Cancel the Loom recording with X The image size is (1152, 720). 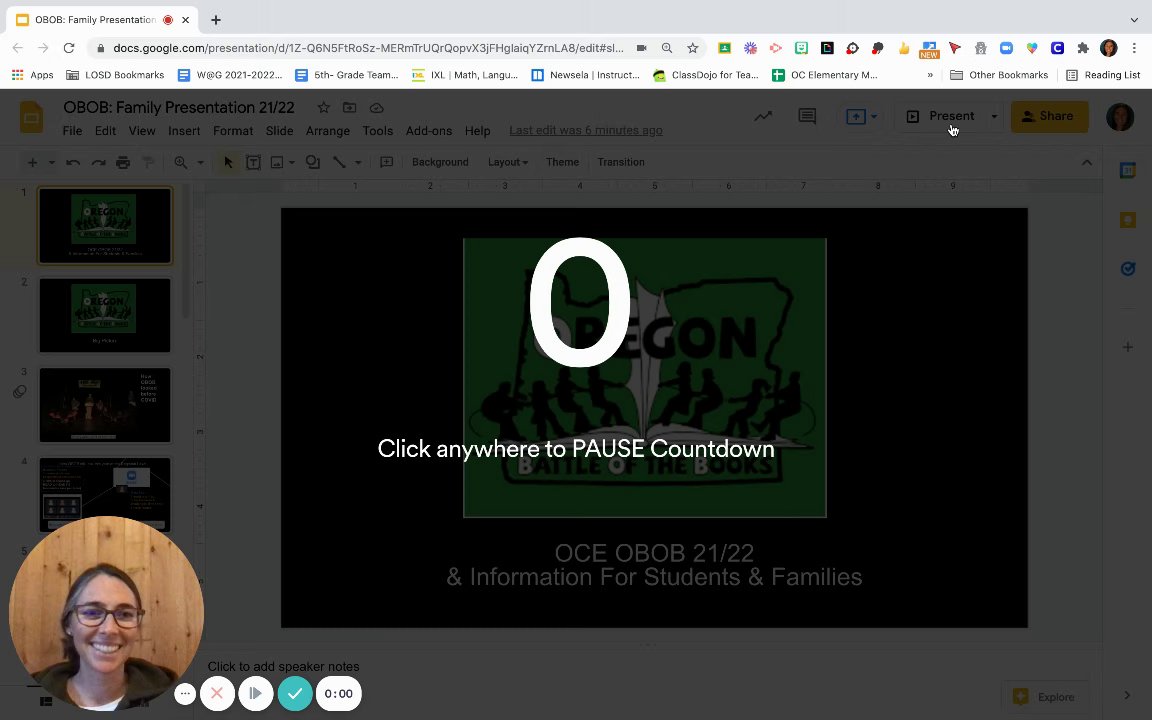click(217, 694)
